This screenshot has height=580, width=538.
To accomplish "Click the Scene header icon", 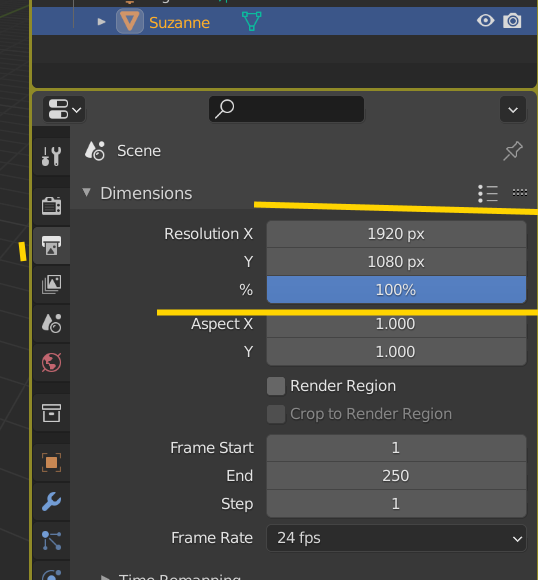I will point(95,151).
